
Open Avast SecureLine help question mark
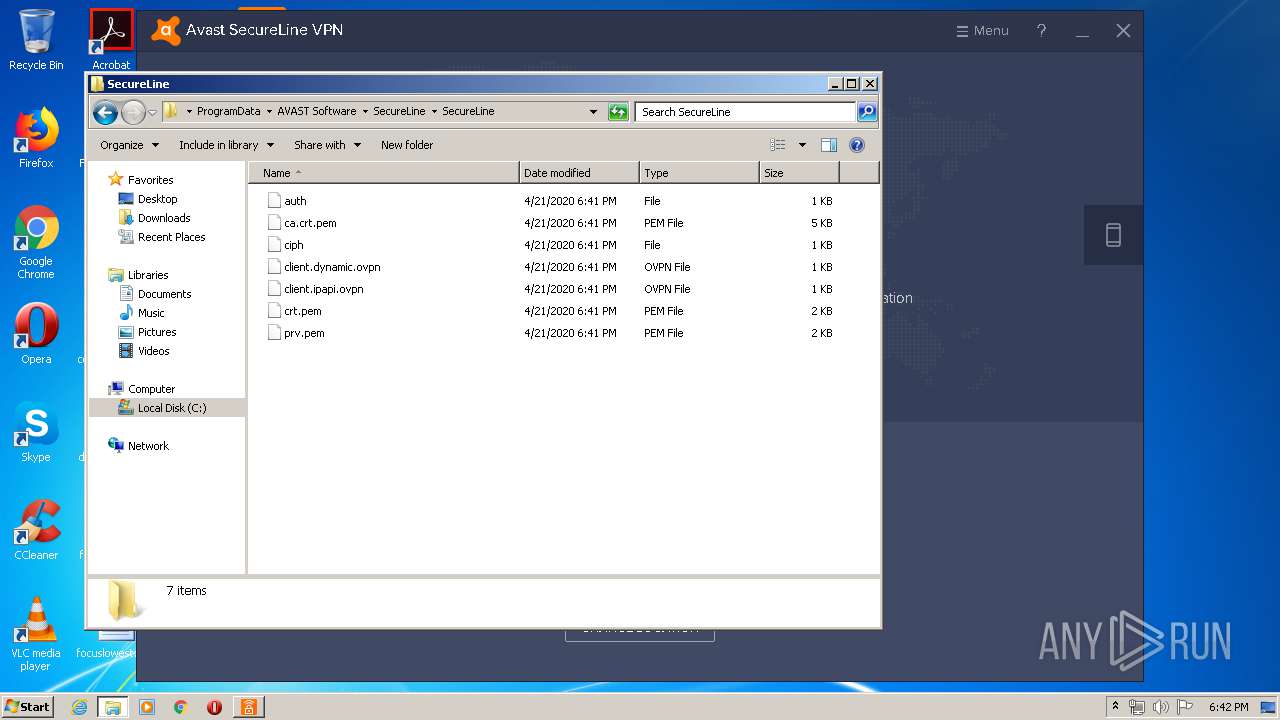pos(1041,30)
